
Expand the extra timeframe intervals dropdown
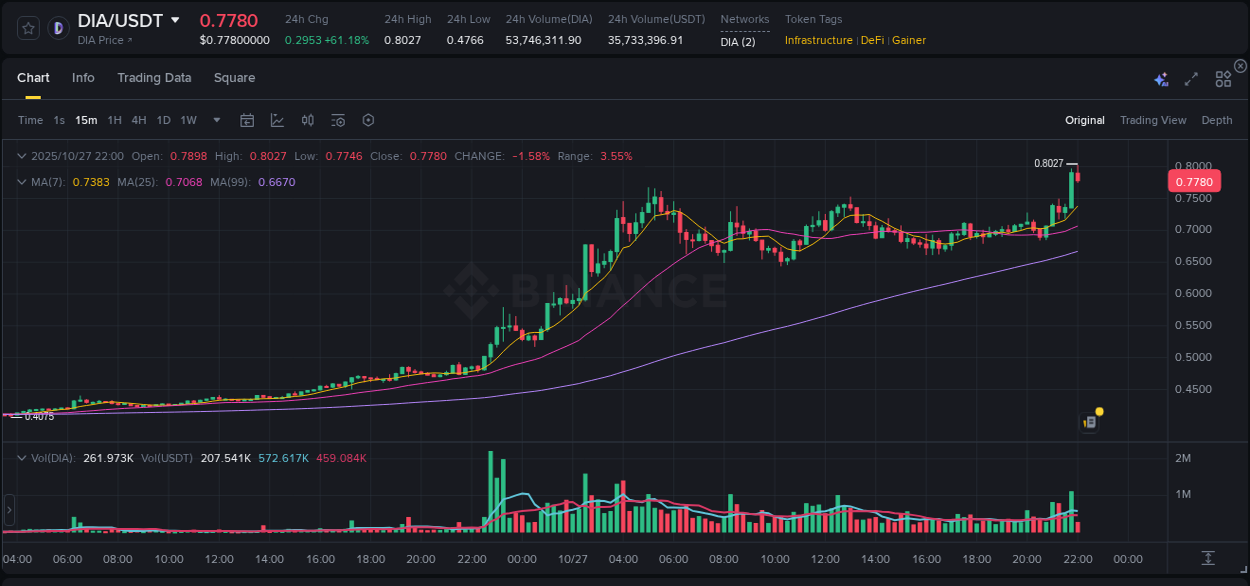point(214,120)
